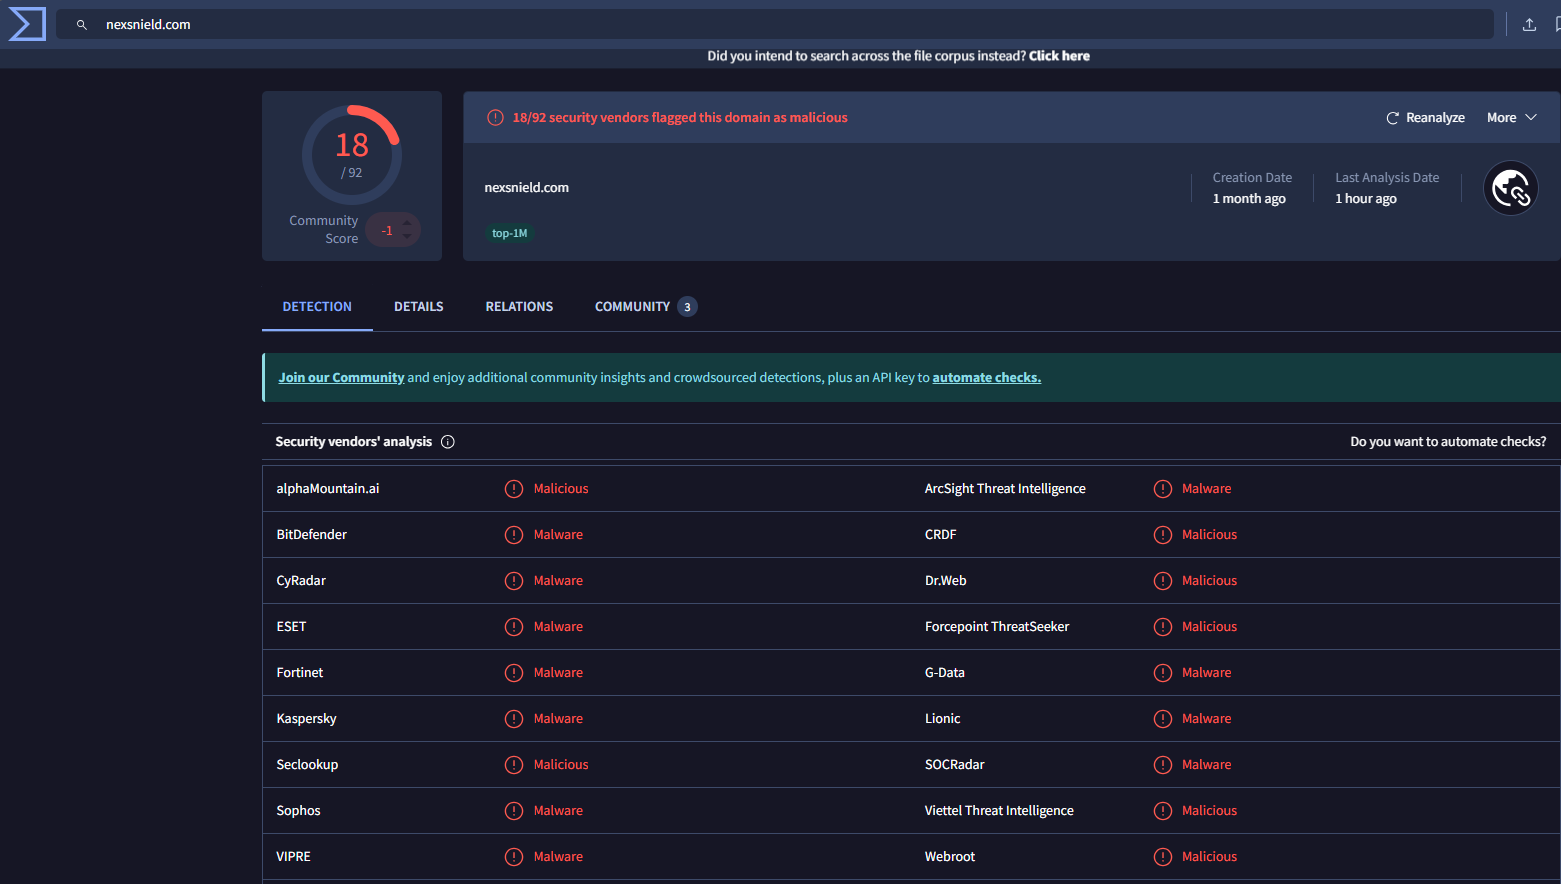Click the Join our Community link
The height and width of the screenshot is (884, 1561).
pos(341,378)
